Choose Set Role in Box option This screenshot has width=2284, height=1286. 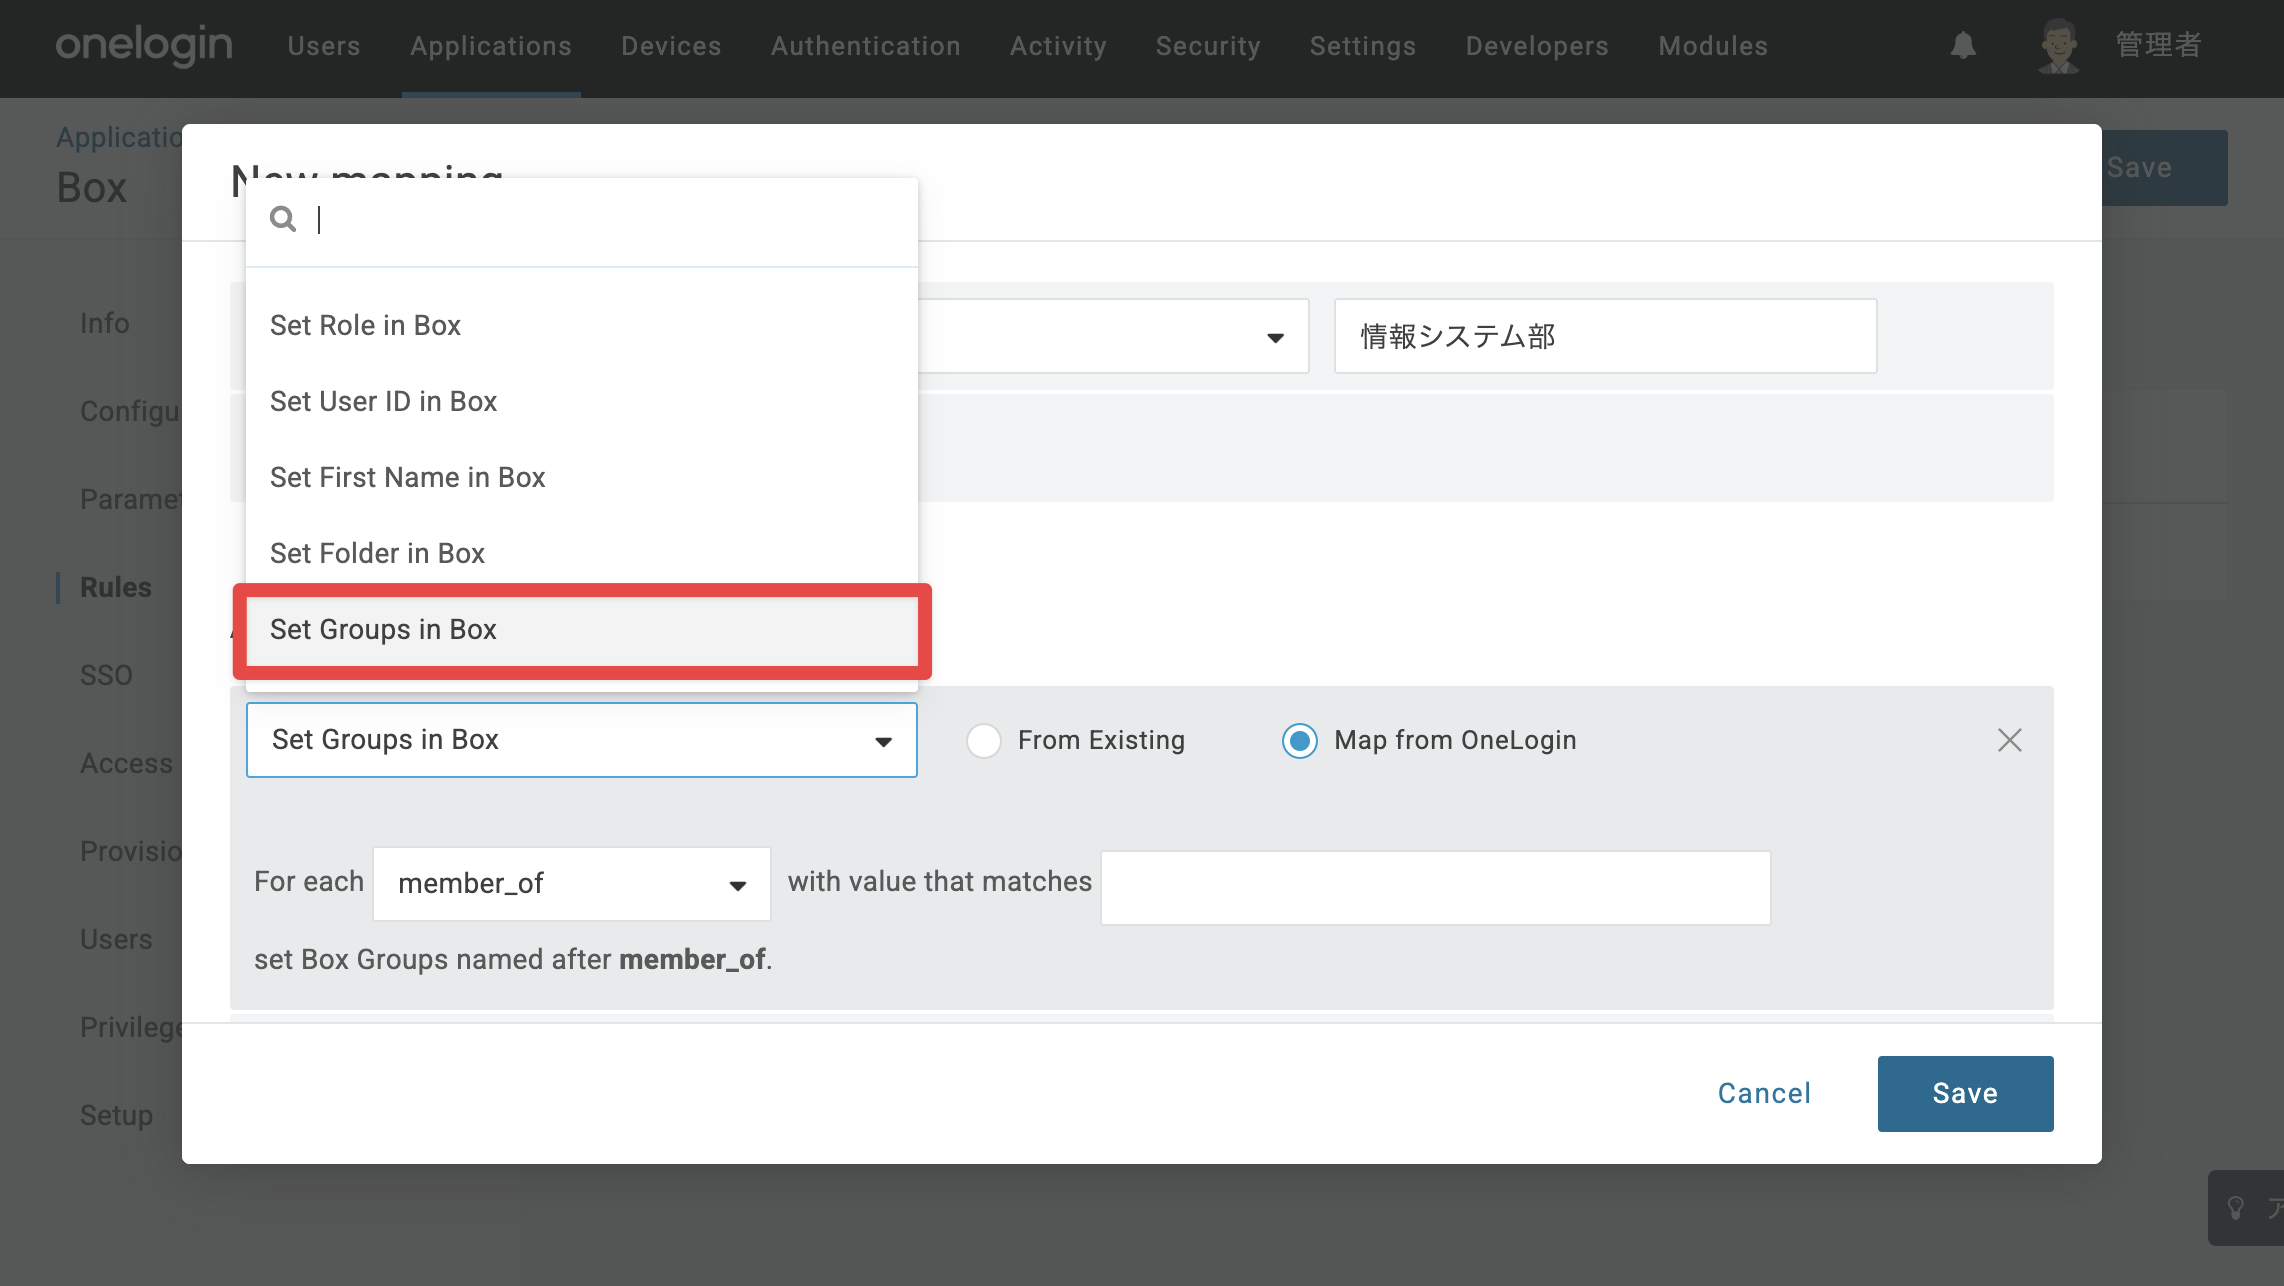tap(582, 325)
